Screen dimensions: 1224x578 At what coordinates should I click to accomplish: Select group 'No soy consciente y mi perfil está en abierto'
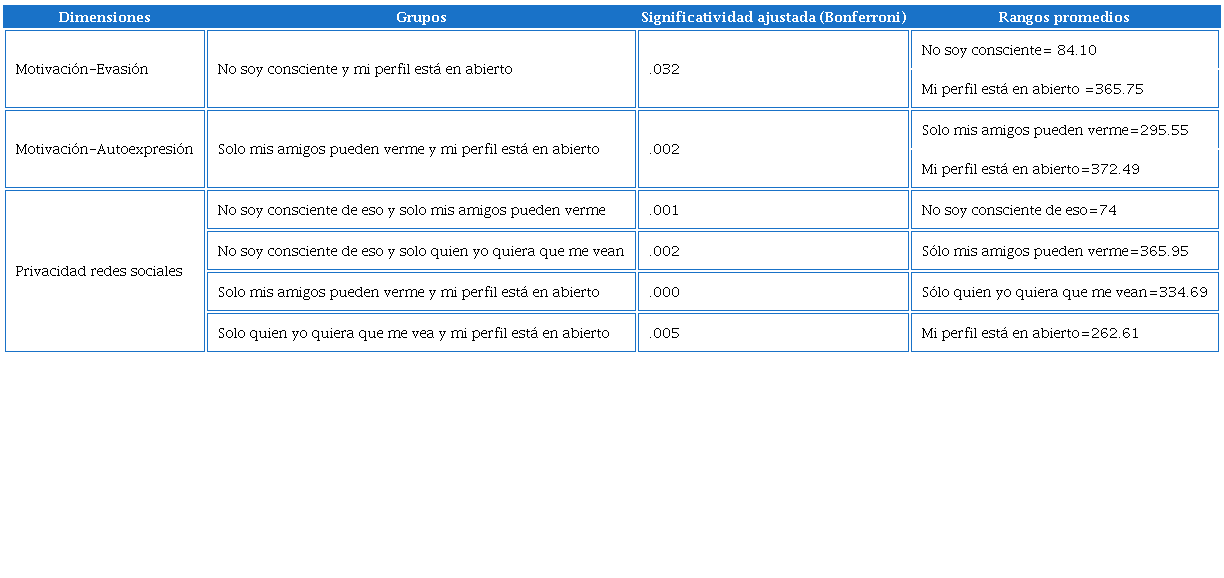coord(365,69)
